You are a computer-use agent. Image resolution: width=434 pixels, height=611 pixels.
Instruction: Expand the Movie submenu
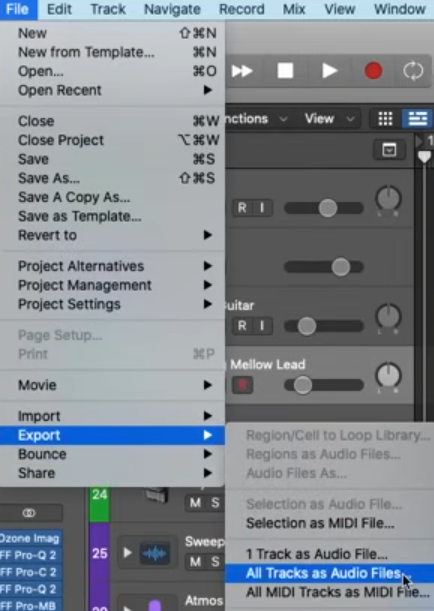coord(112,385)
